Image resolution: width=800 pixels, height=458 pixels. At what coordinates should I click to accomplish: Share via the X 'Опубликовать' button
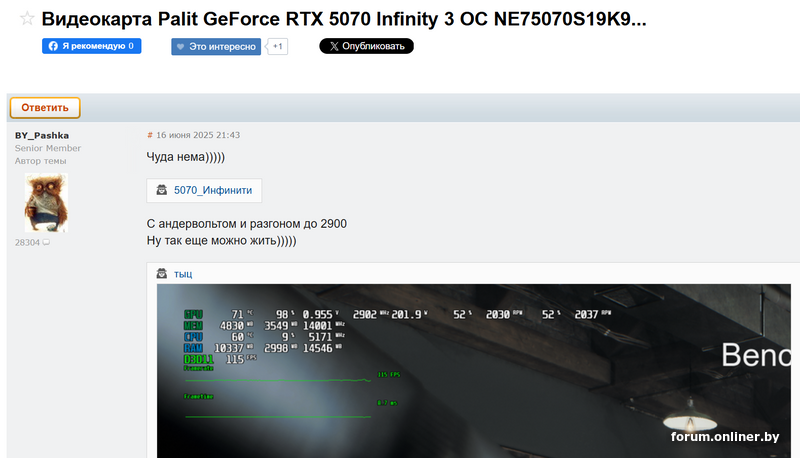[x=366, y=46]
